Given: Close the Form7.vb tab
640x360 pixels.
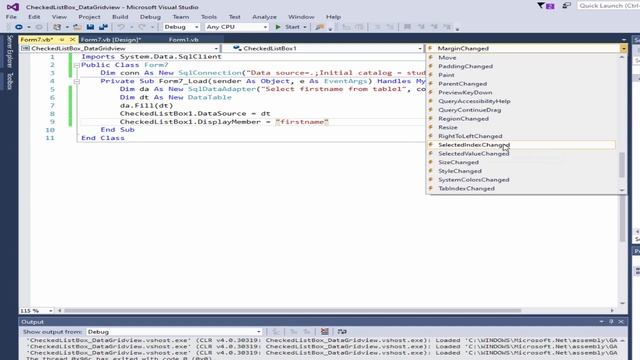Looking at the screenshot, I should [x=72, y=40].
